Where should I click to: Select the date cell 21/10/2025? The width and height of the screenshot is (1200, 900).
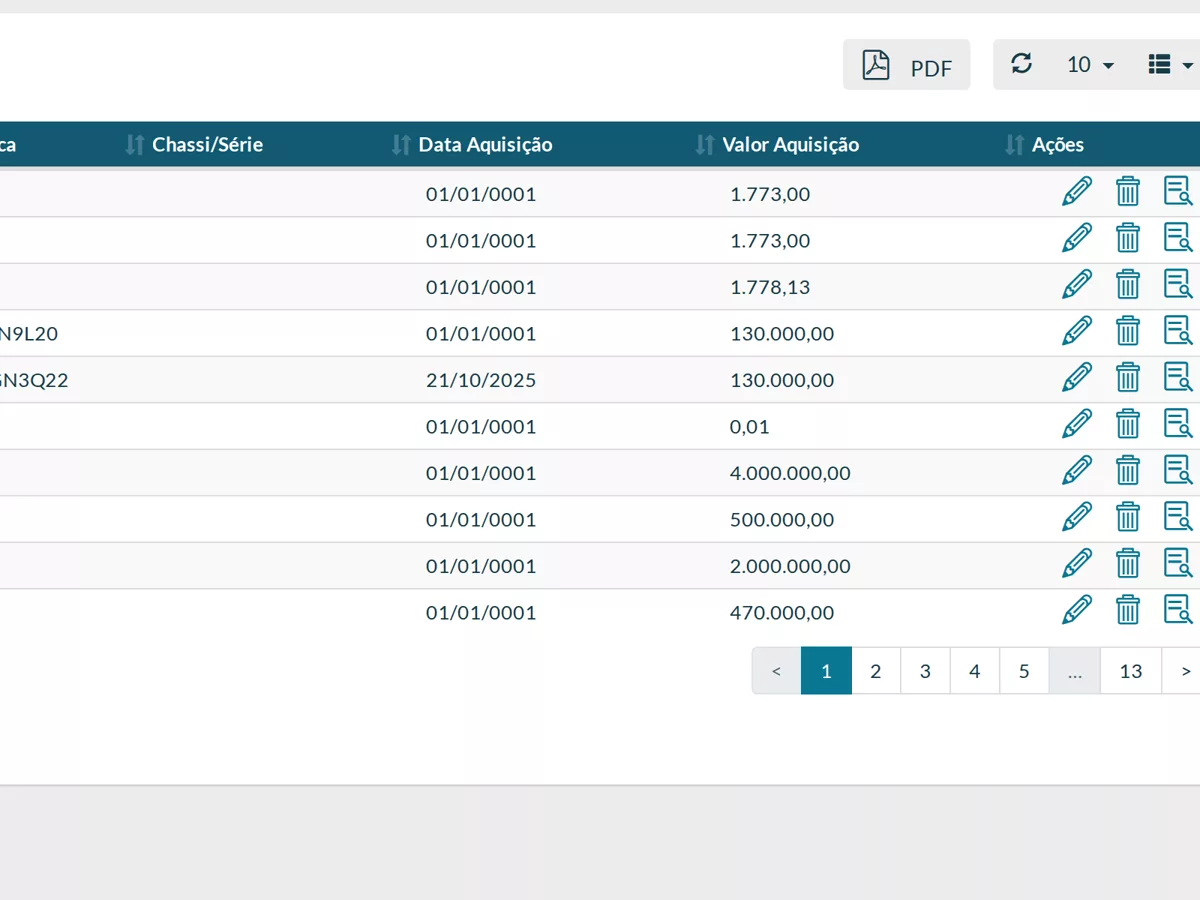[481, 380]
